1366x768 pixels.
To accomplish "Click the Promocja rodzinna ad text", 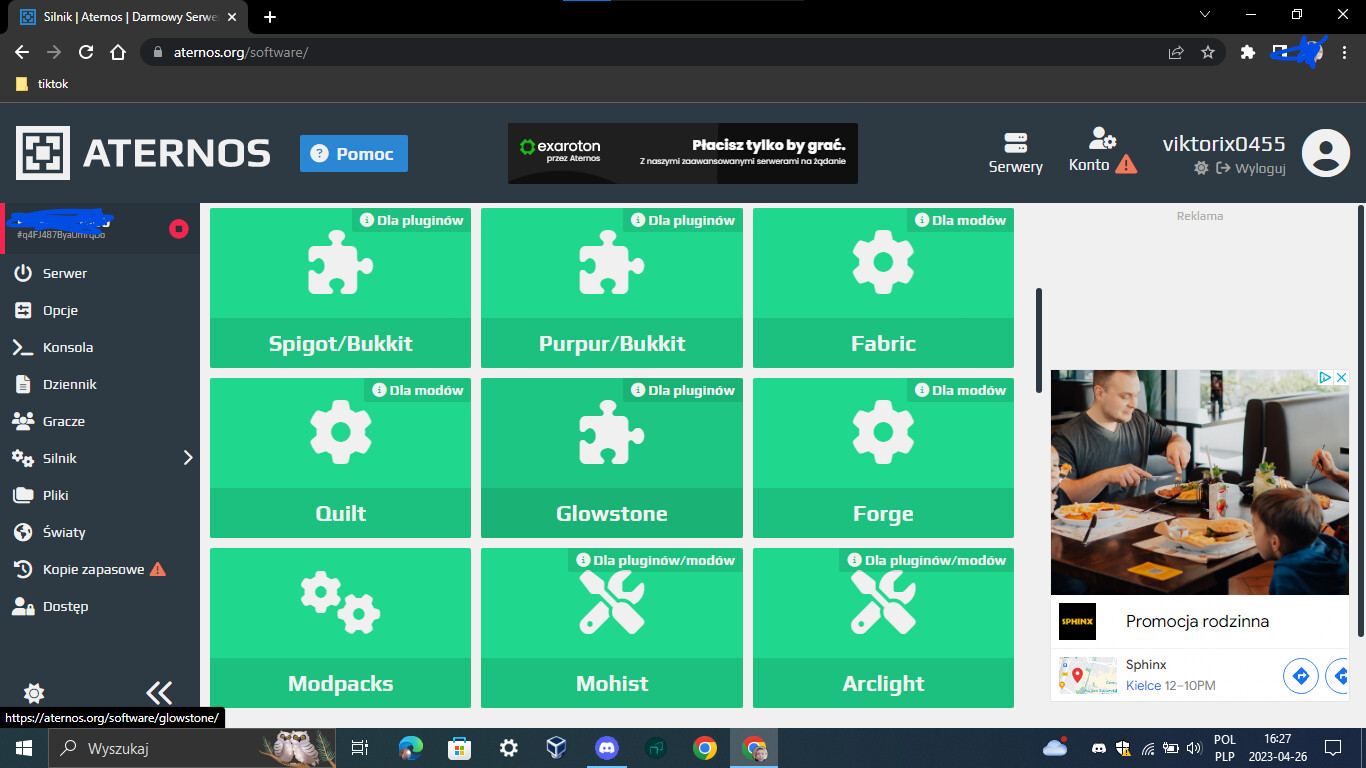I will (x=1197, y=621).
